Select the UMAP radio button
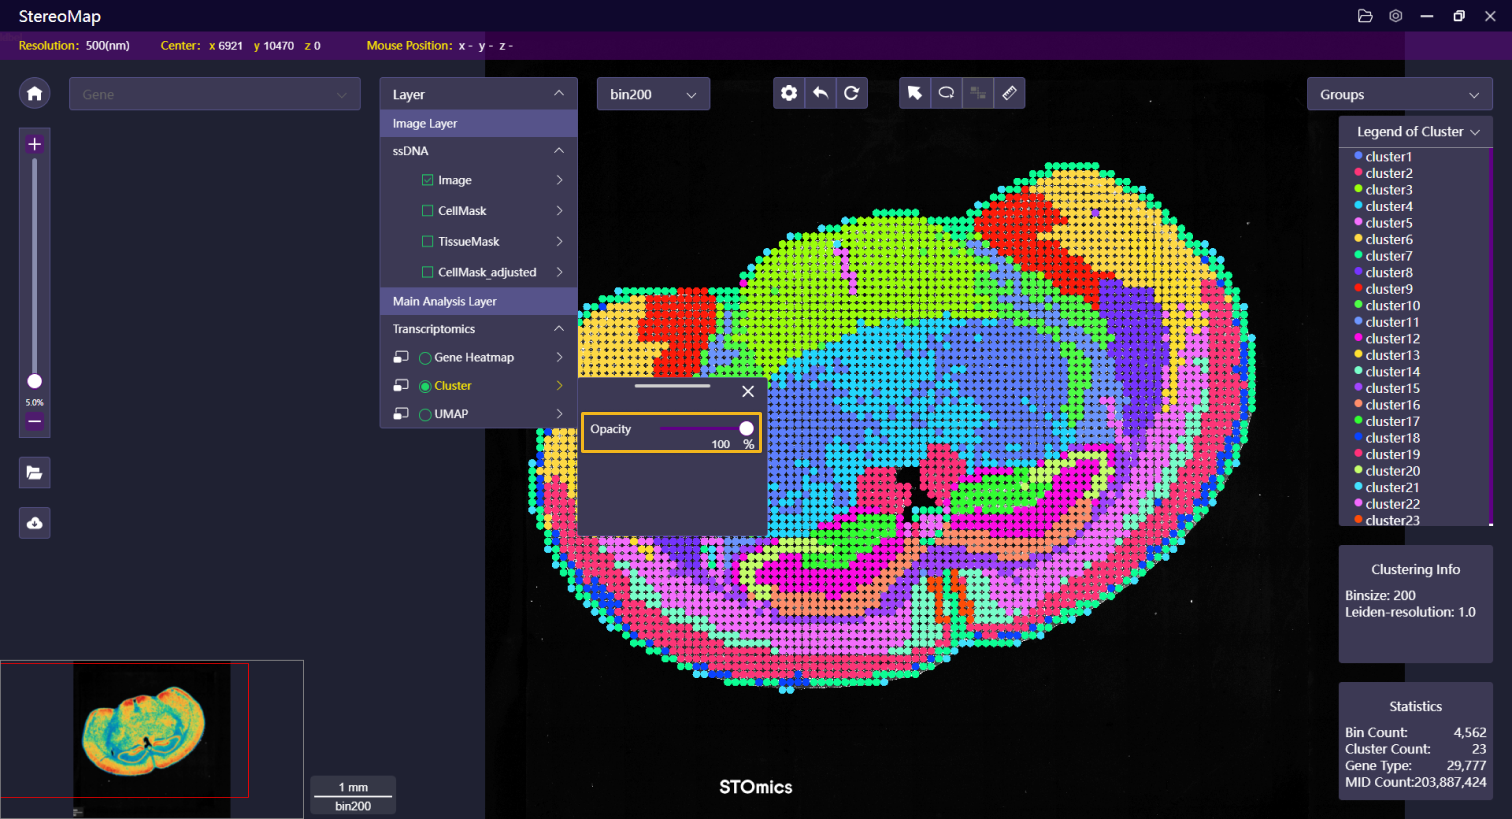This screenshot has width=1512, height=819. 425,414
